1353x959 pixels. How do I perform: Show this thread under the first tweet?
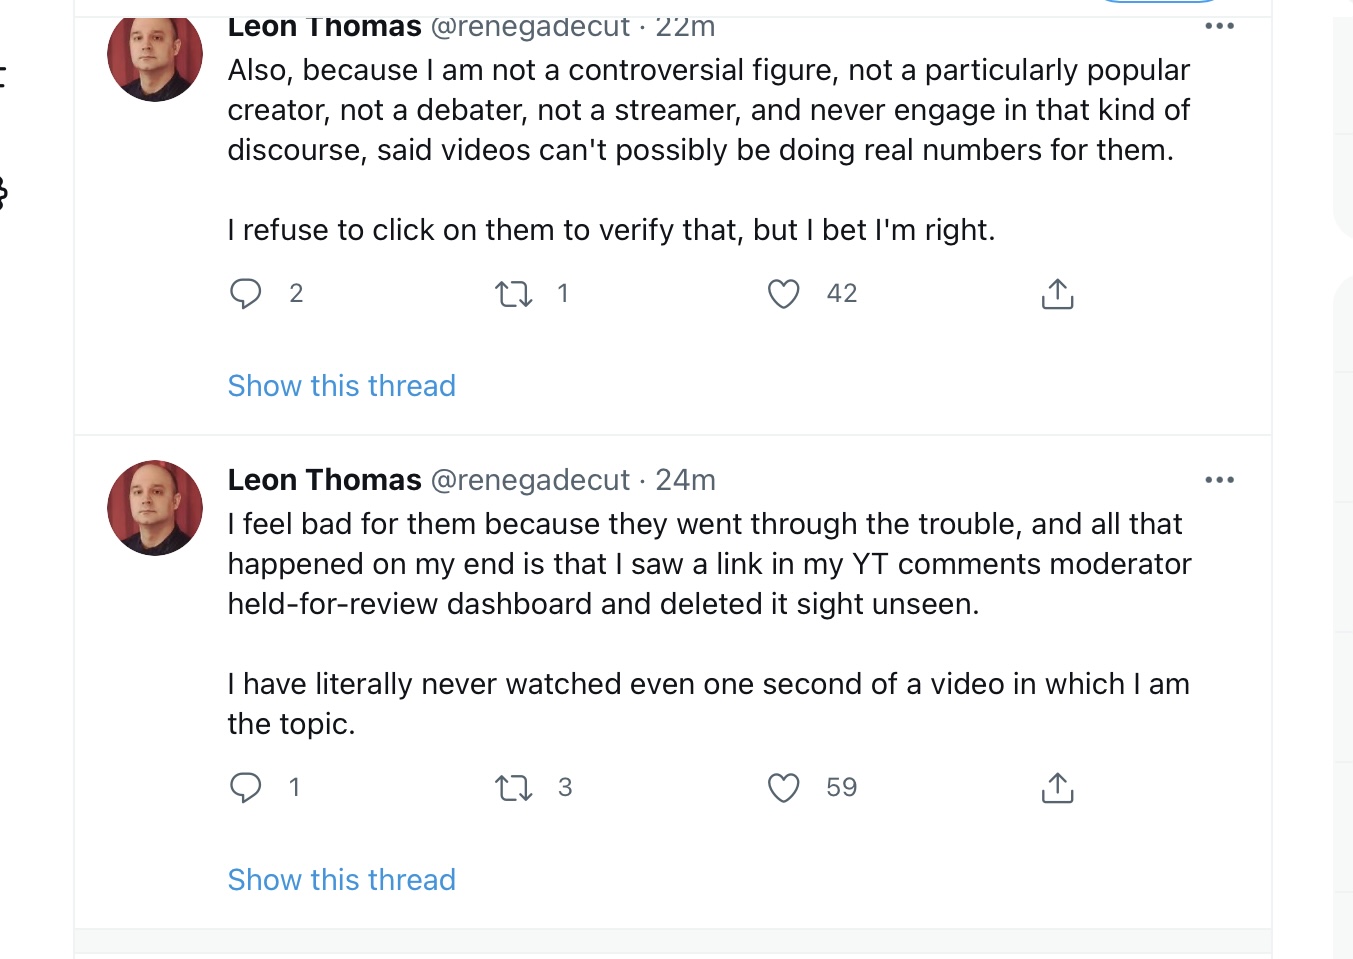coord(341,386)
